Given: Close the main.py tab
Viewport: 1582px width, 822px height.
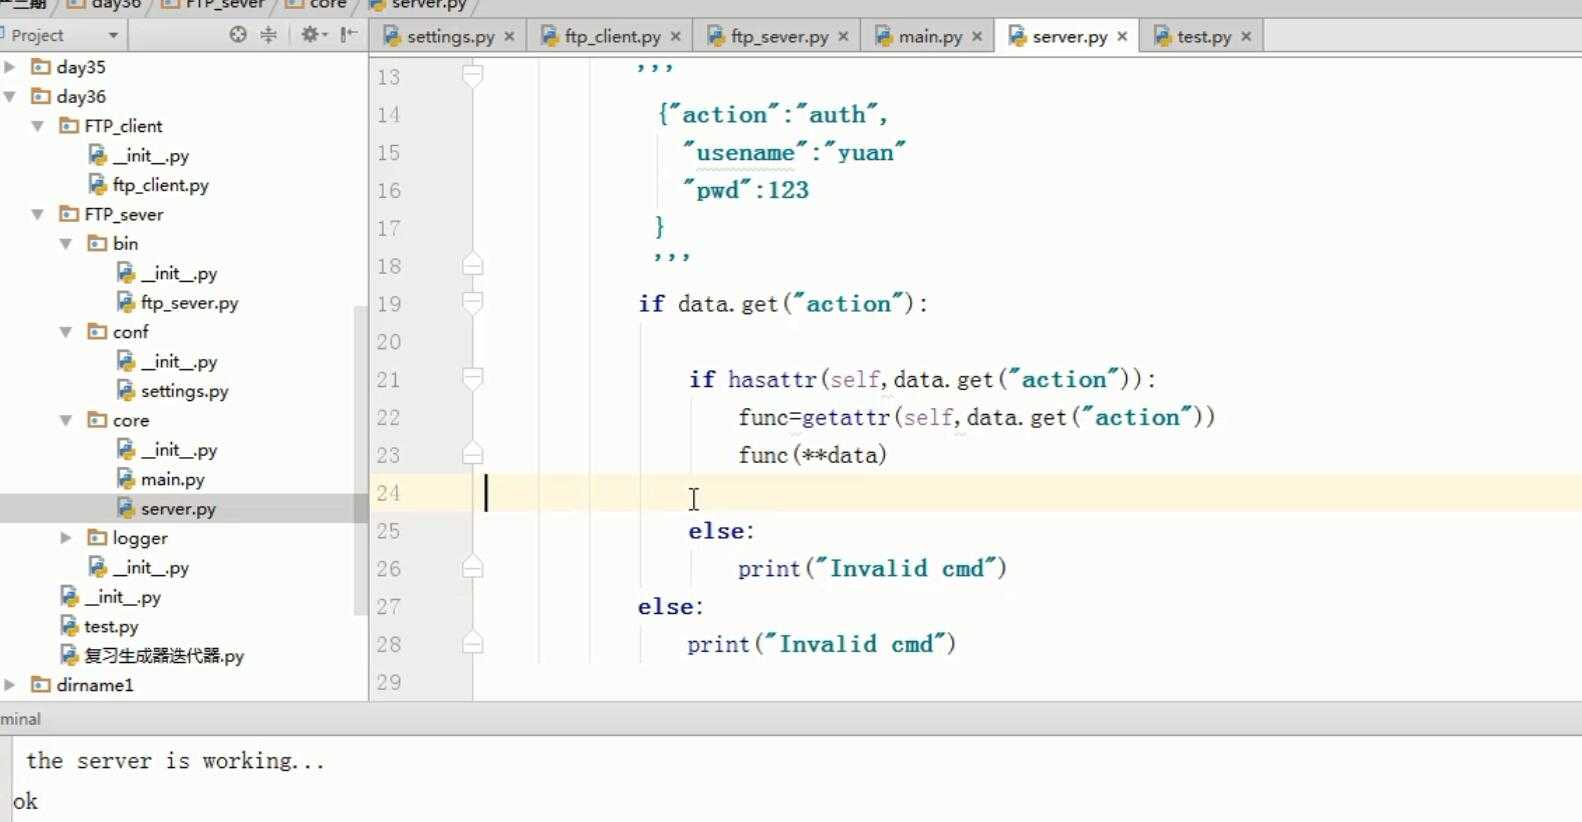Looking at the screenshot, I should (x=977, y=36).
